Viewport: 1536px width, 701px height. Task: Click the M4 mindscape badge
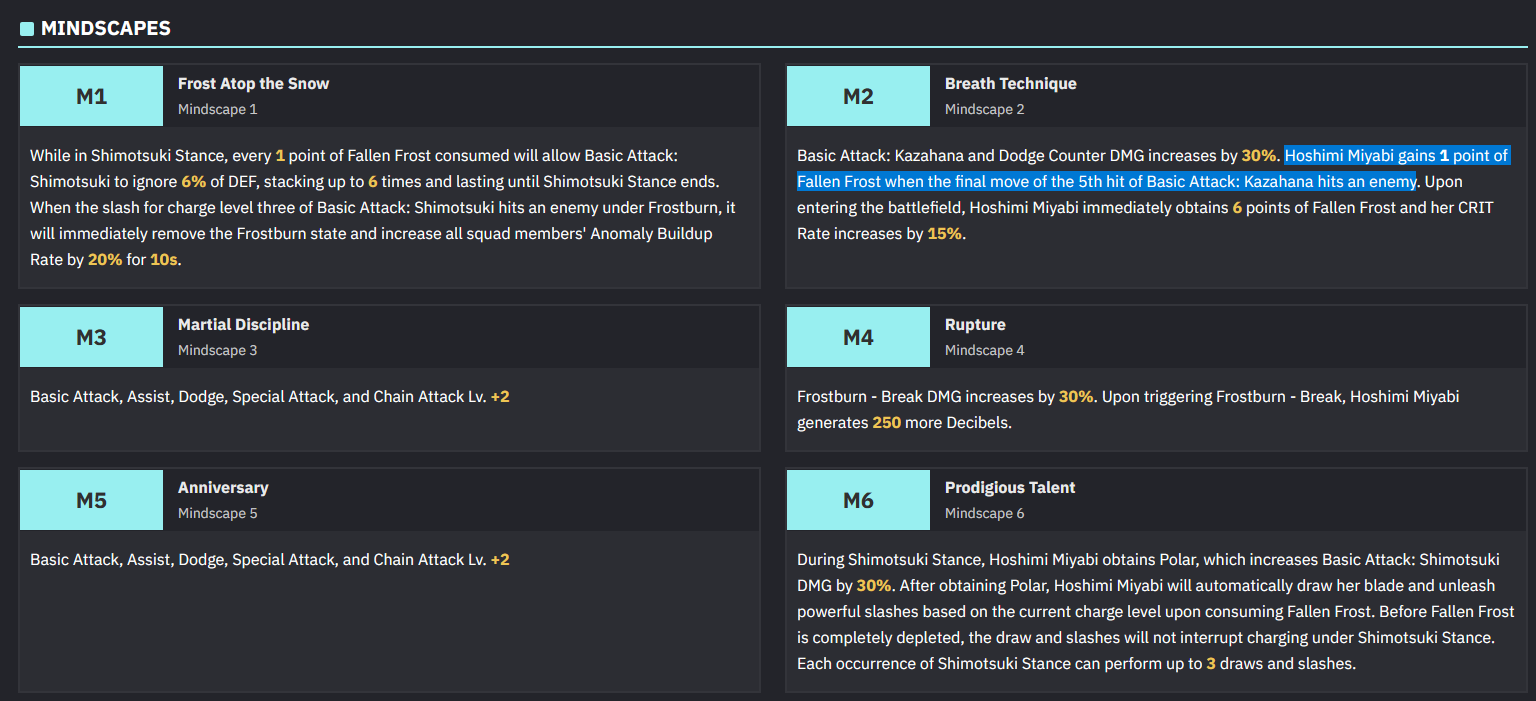pos(858,337)
